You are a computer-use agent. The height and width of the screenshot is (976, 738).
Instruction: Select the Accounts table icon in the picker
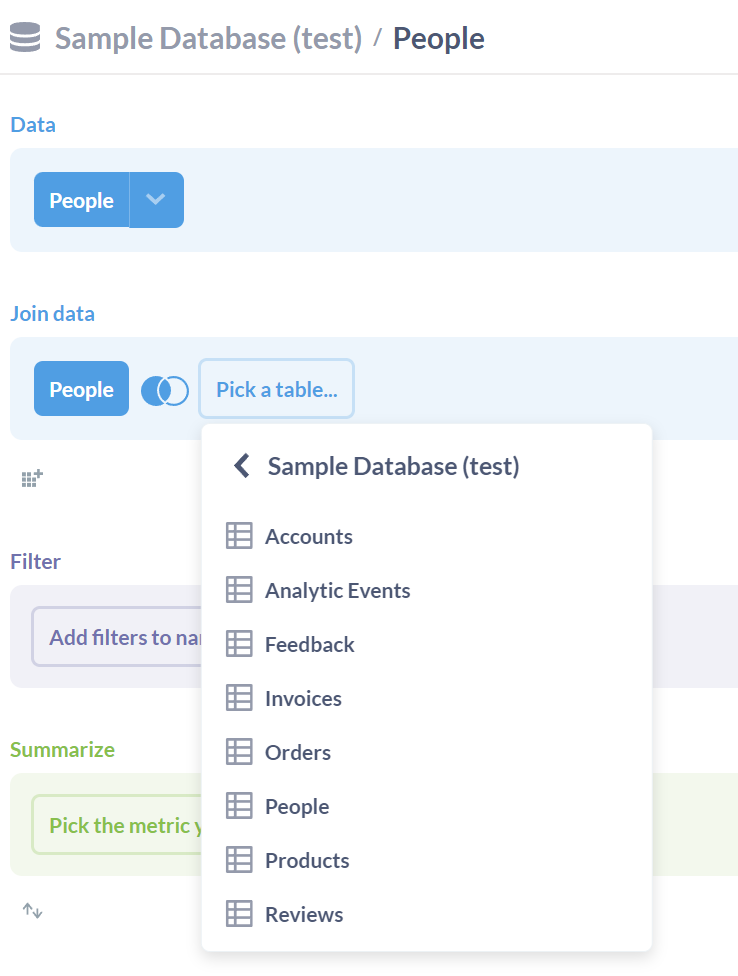point(239,536)
